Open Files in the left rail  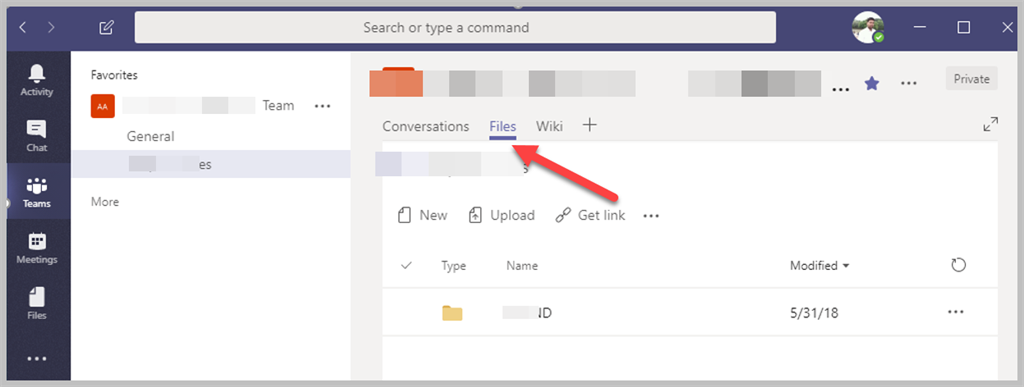coord(37,303)
